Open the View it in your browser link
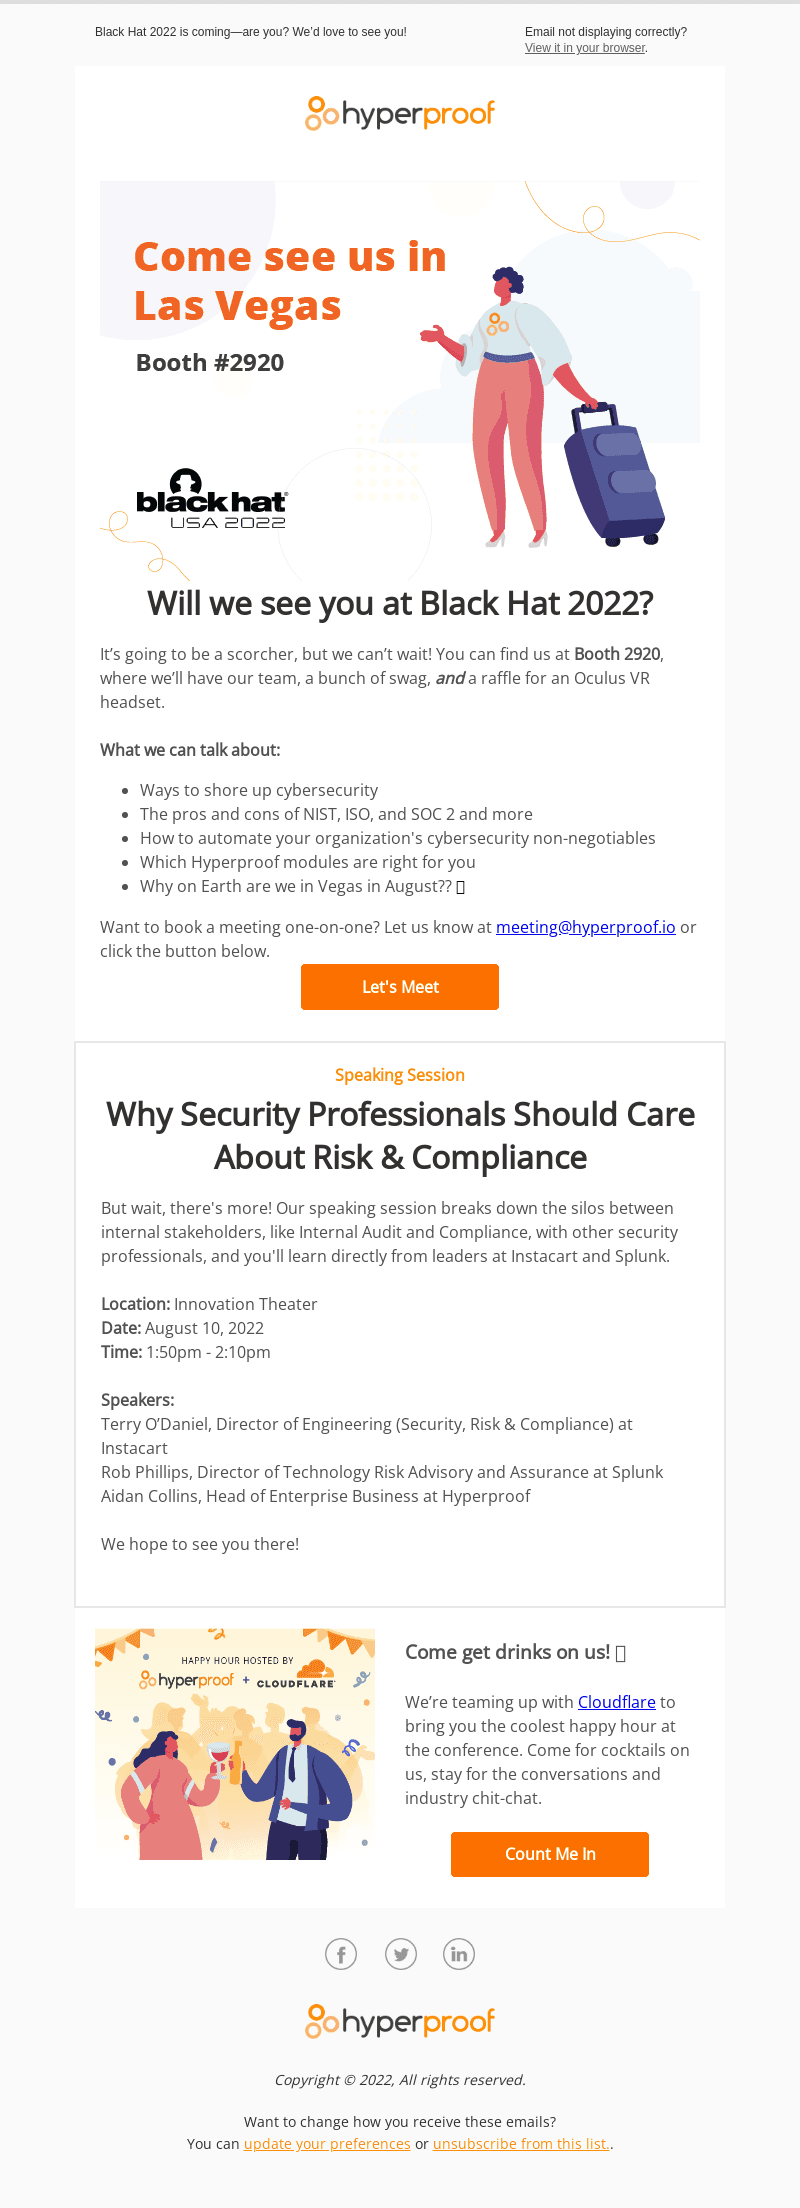 (x=585, y=48)
